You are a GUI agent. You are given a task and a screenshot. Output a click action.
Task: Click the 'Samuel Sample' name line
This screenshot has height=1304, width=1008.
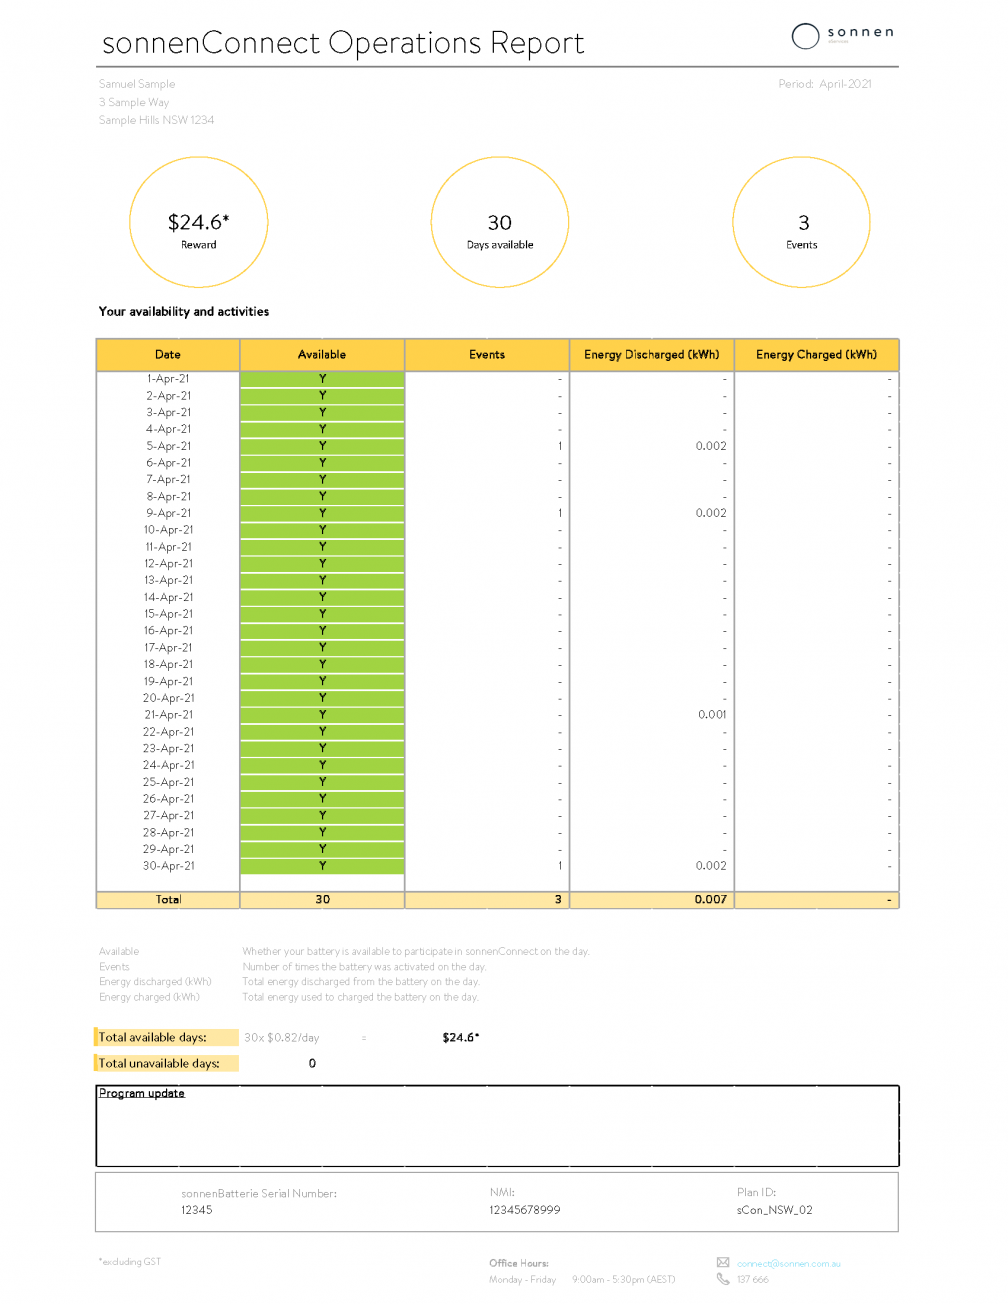(137, 84)
